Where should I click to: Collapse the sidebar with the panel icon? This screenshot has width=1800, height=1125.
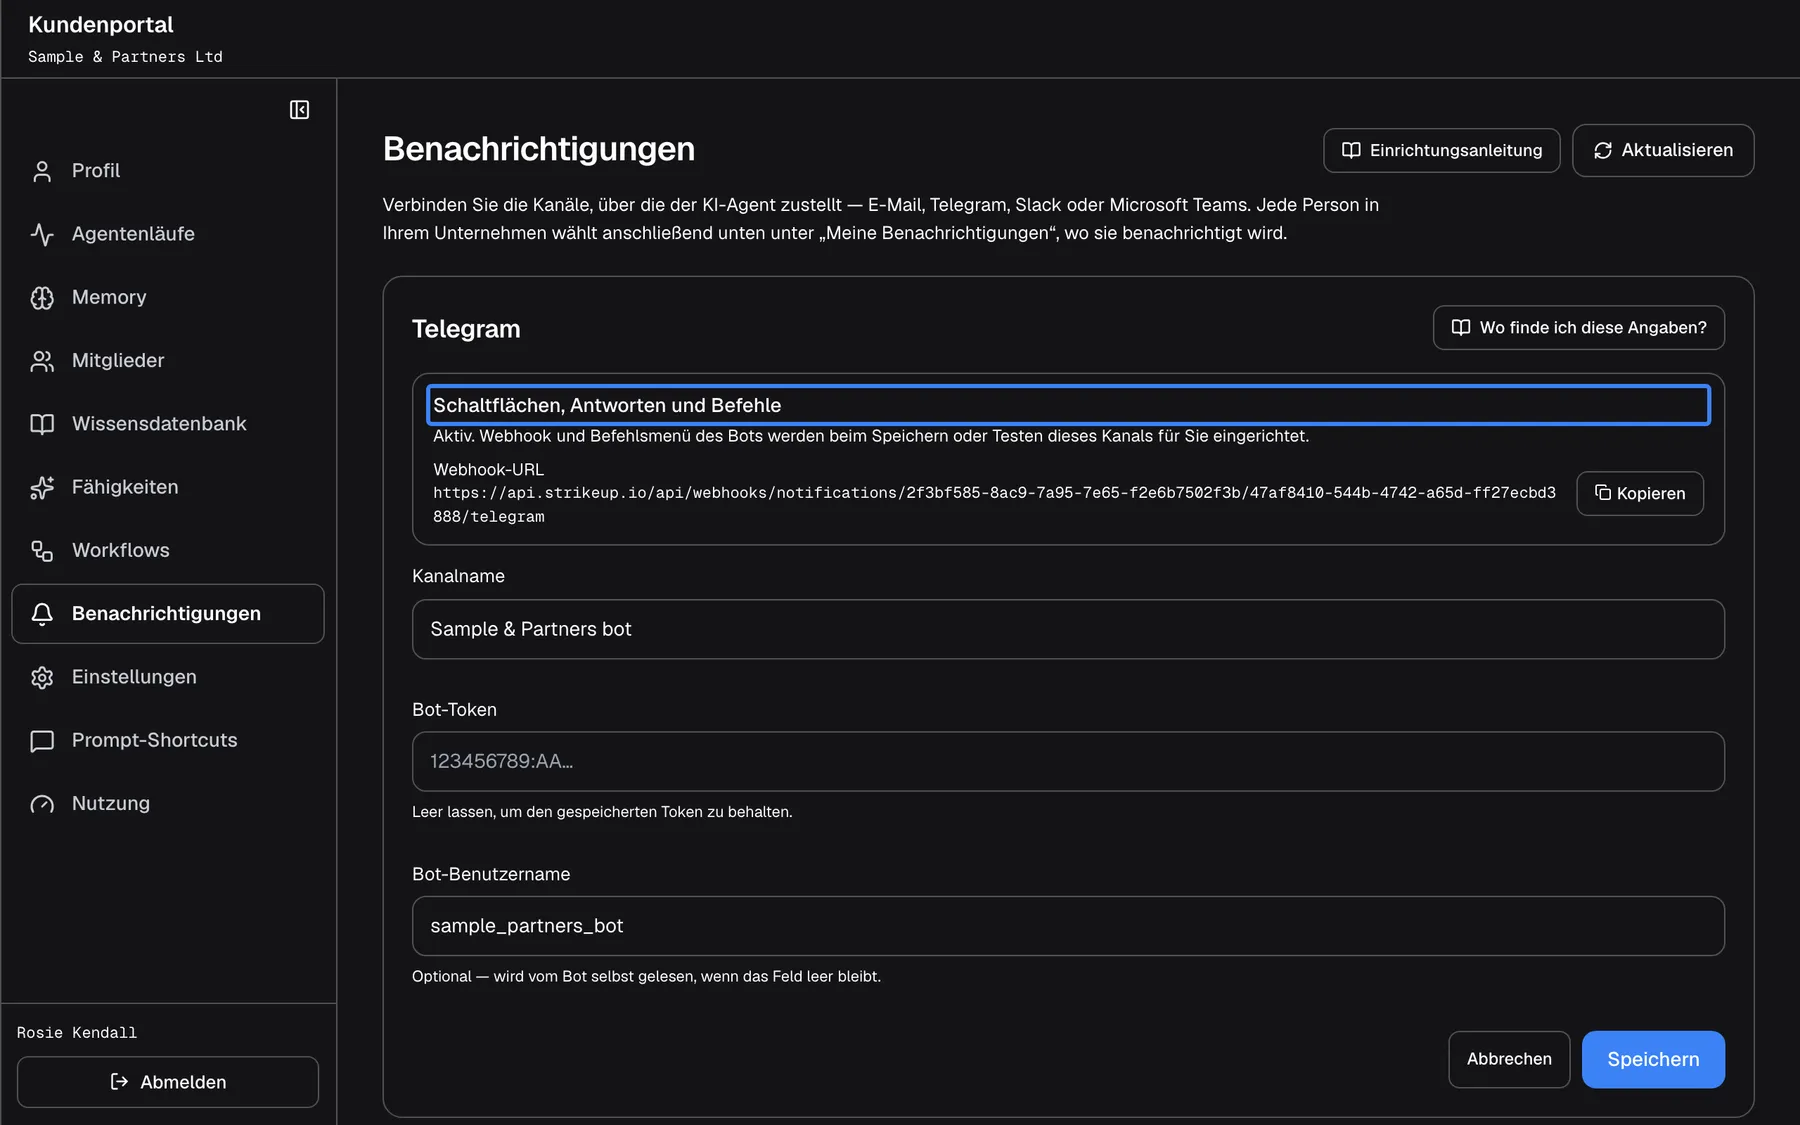[x=299, y=110]
